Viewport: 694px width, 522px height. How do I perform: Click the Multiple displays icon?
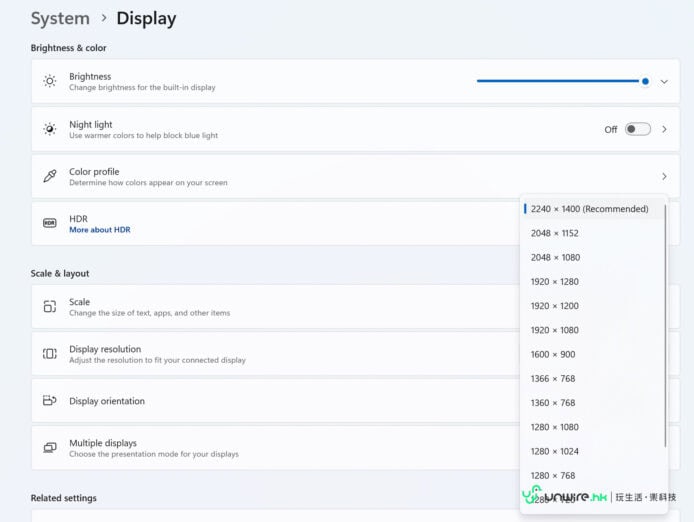tap(50, 448)
